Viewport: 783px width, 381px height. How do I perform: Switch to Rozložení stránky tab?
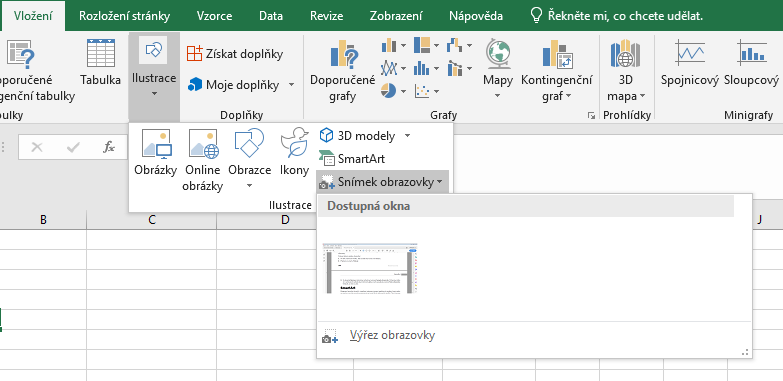(124, 16)
